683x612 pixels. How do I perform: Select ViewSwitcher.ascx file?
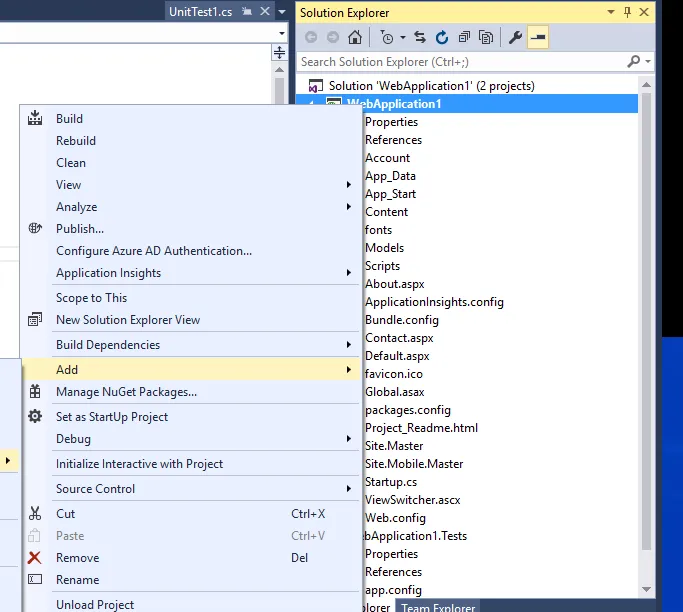[413, 500]
